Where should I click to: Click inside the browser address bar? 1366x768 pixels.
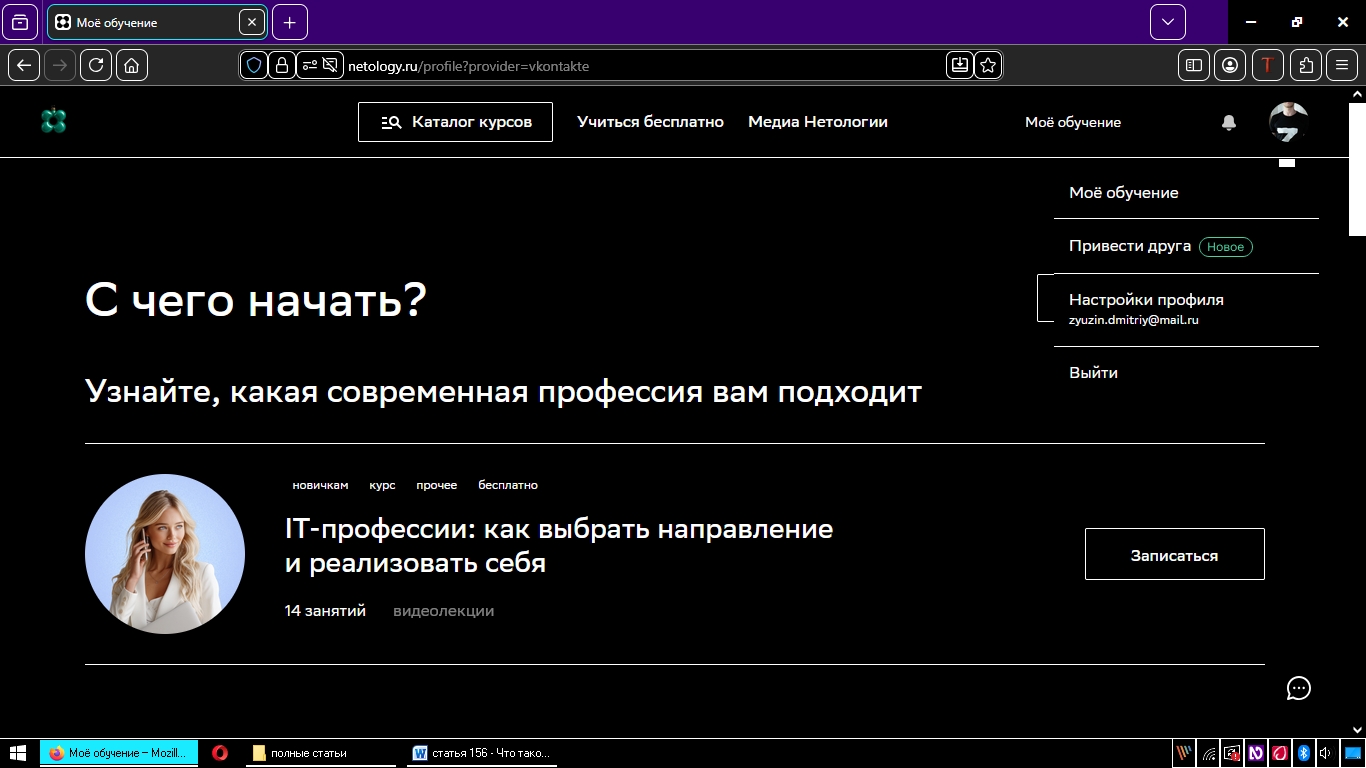tap(600, 65)
